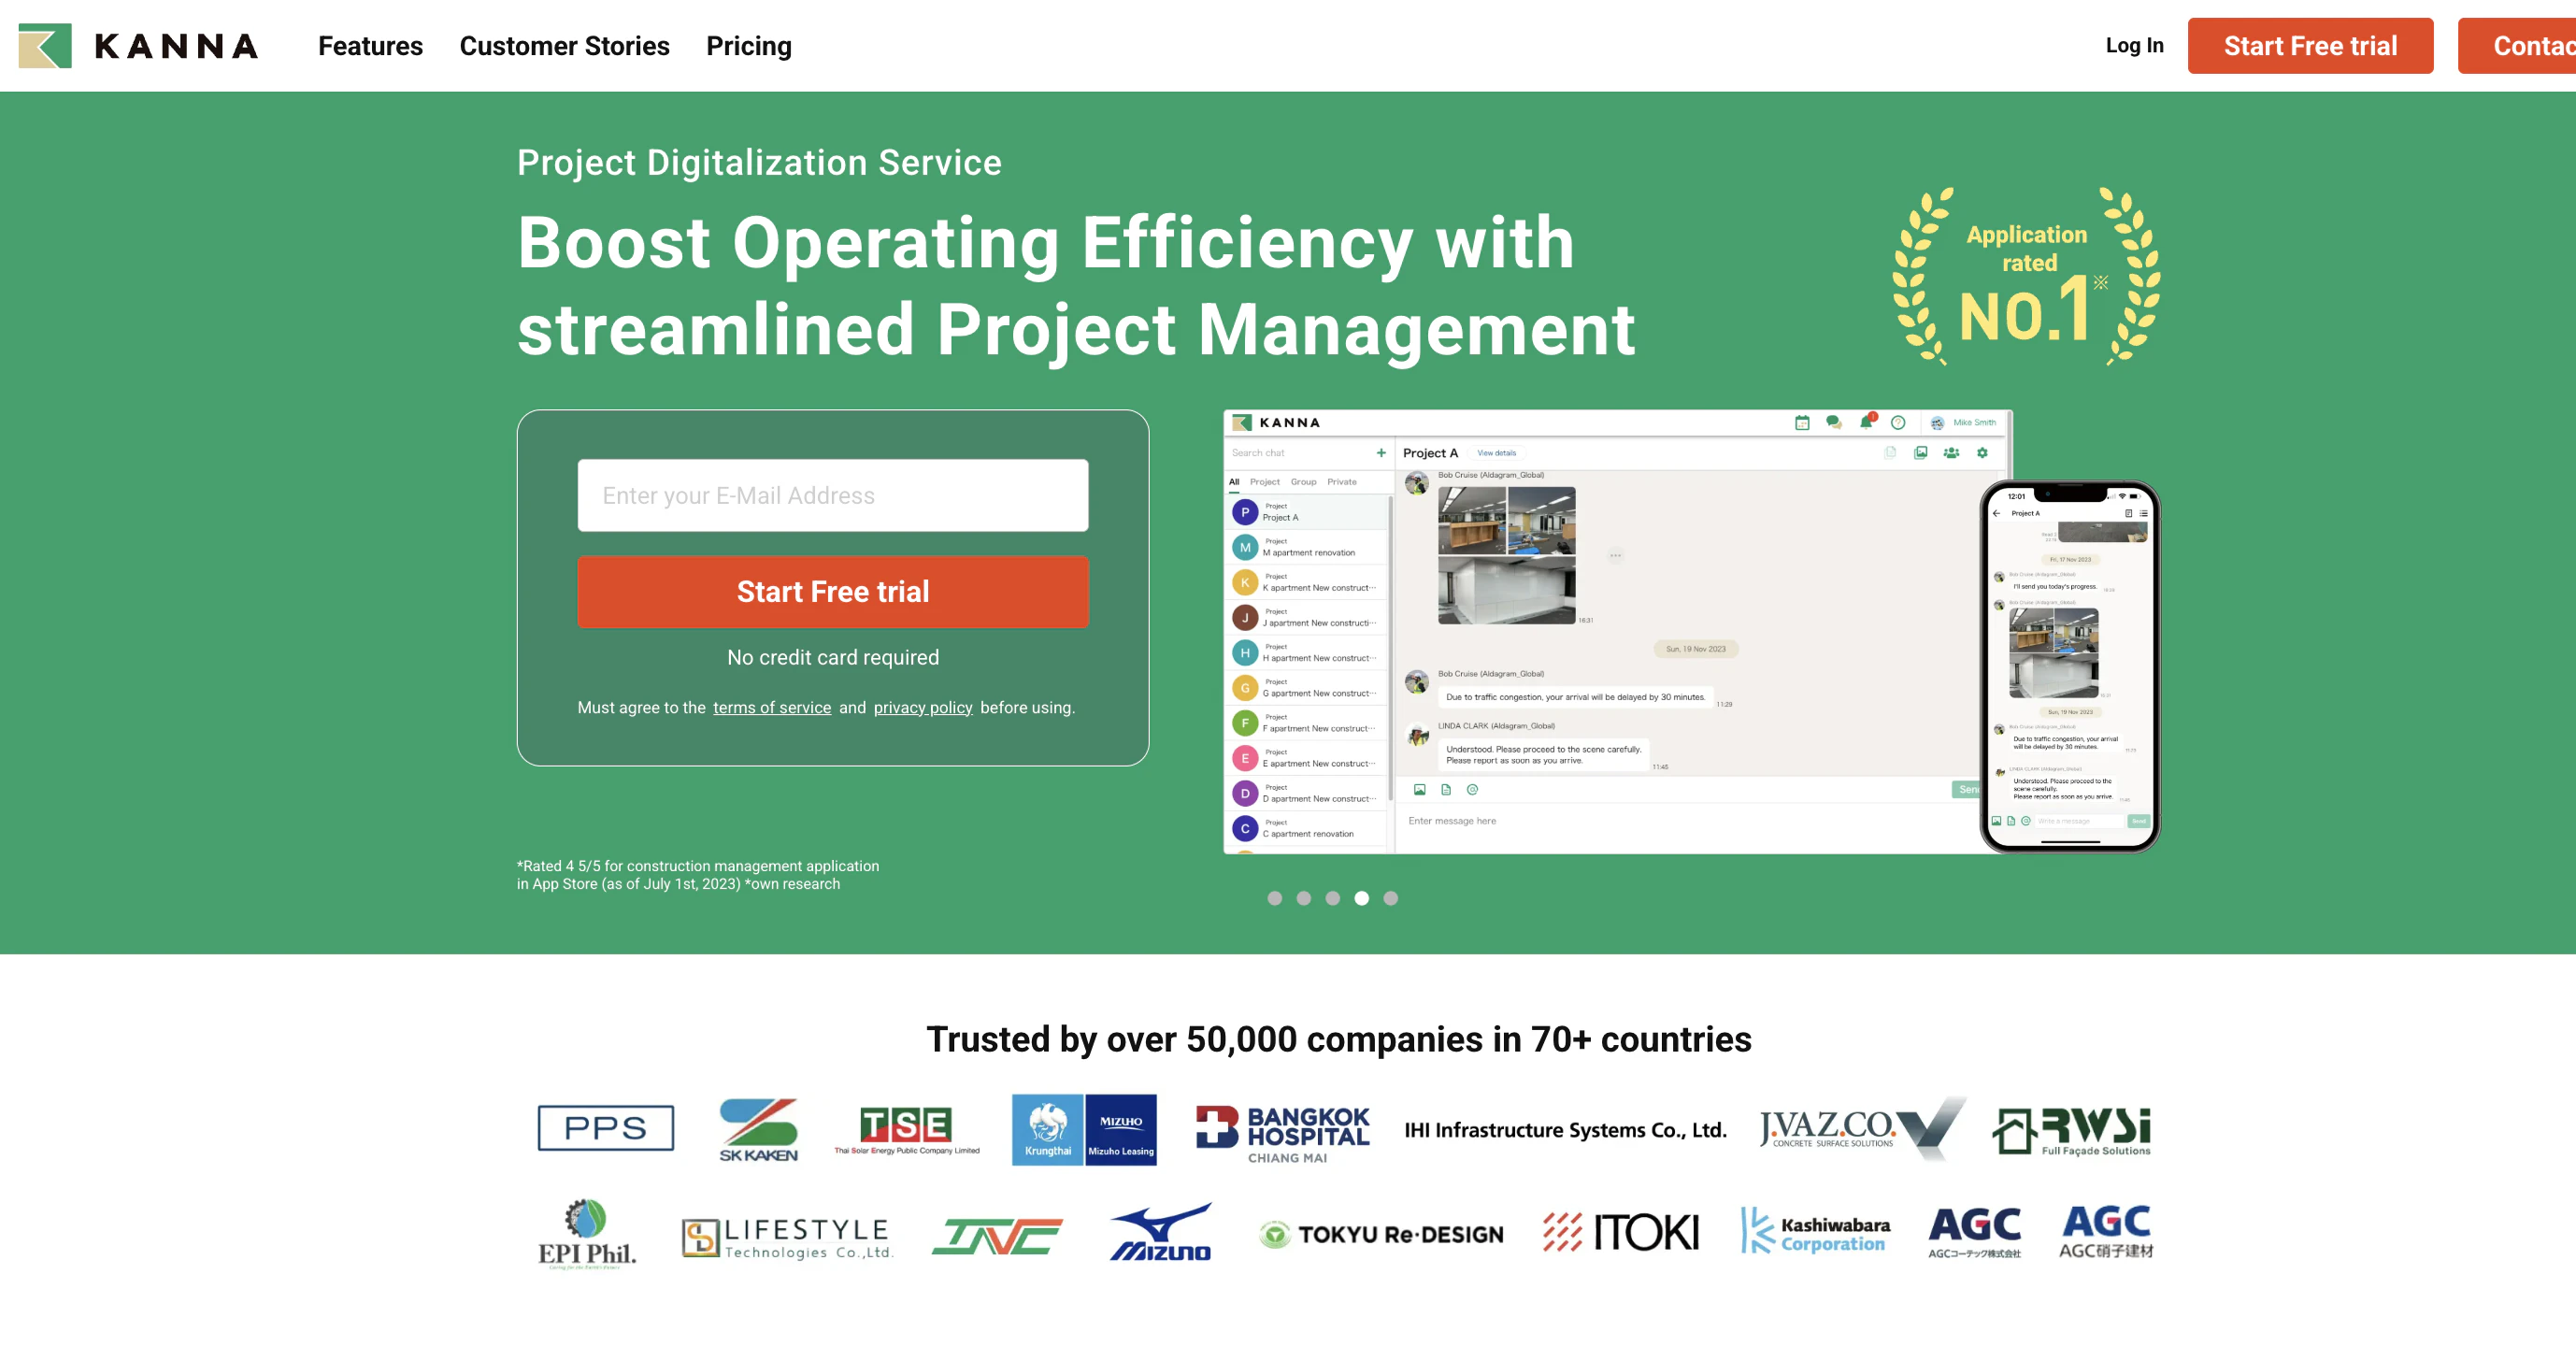
Task: Click the KANNA logo in header
Action: 138,46
